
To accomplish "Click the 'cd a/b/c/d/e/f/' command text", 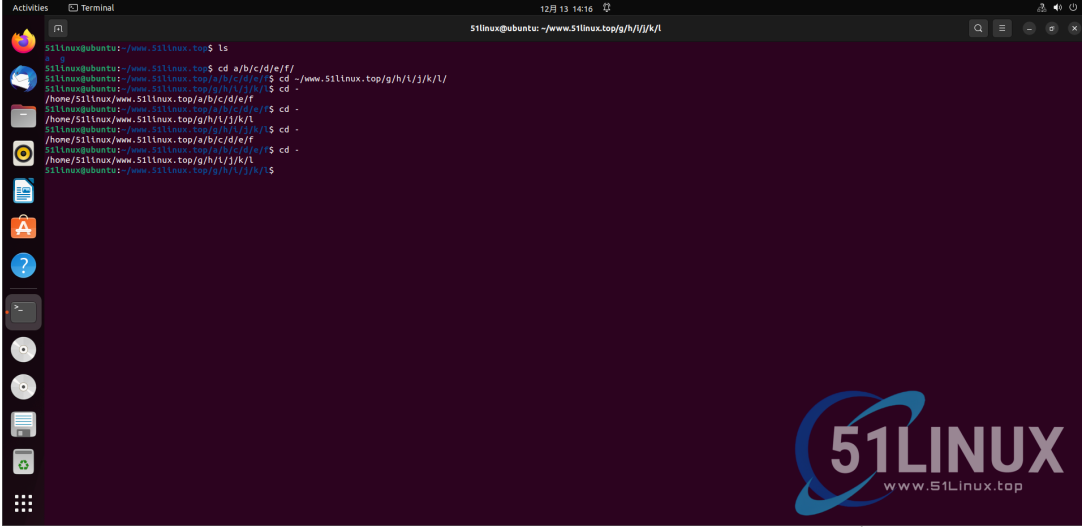I will [x=256, y=69].
